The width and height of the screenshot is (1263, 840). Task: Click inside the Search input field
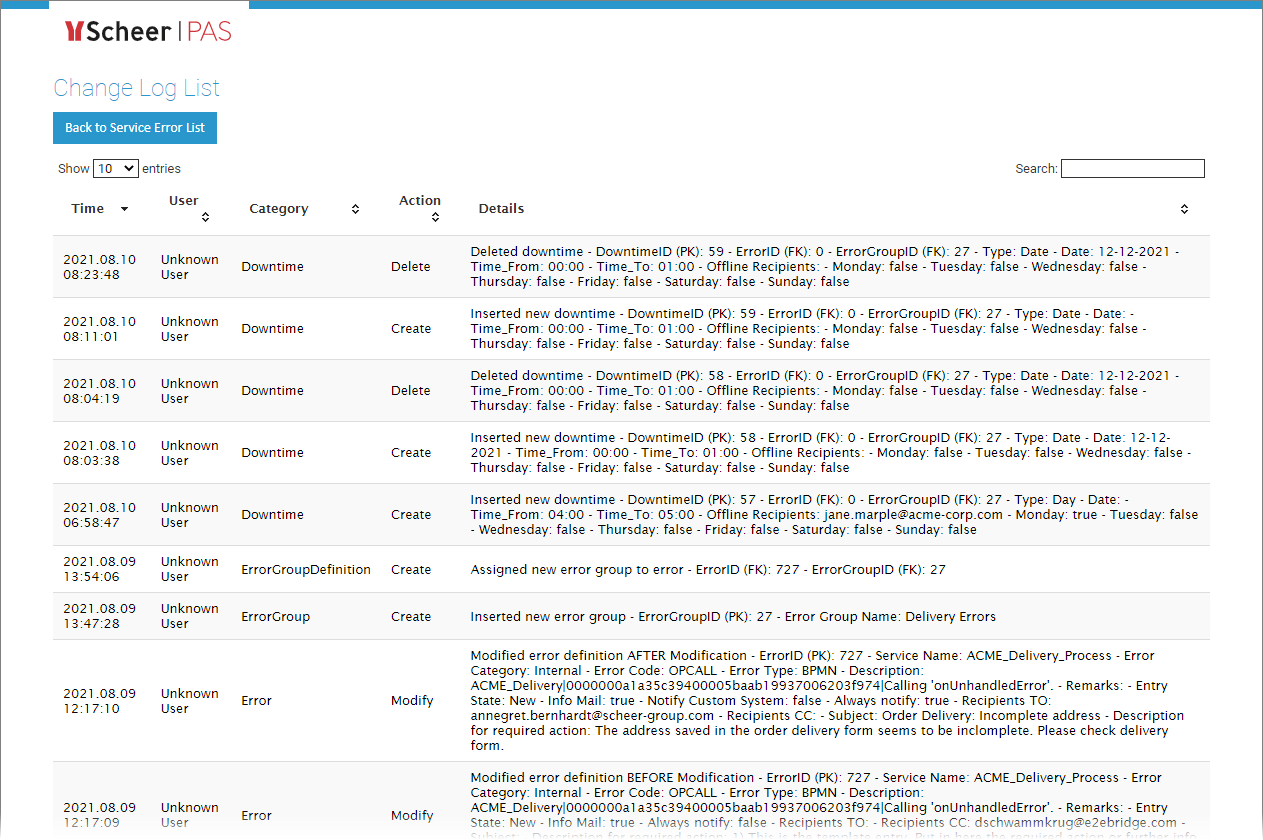(x=1132, y=168)
